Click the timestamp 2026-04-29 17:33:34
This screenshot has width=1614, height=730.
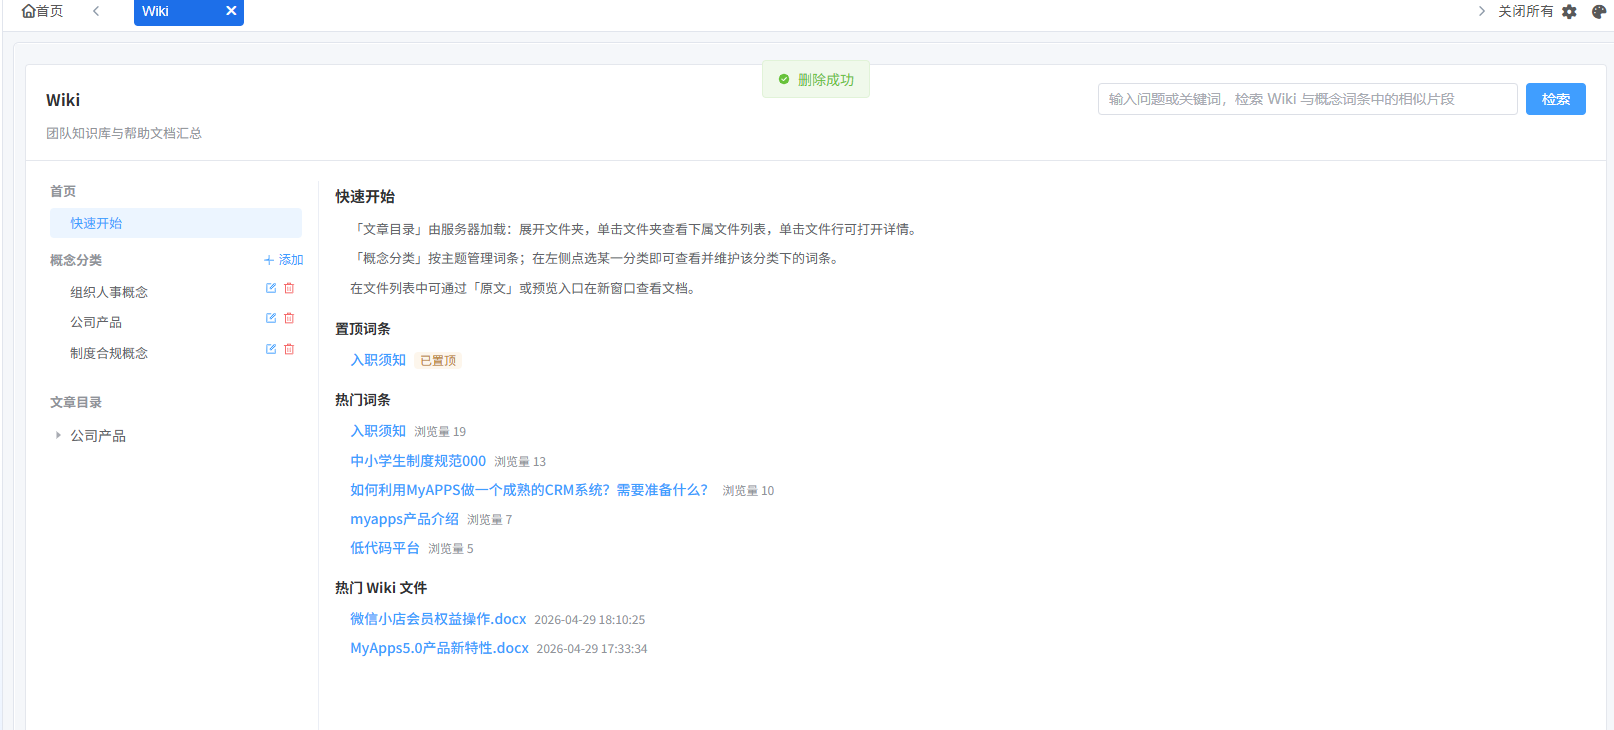pos(592,649)
